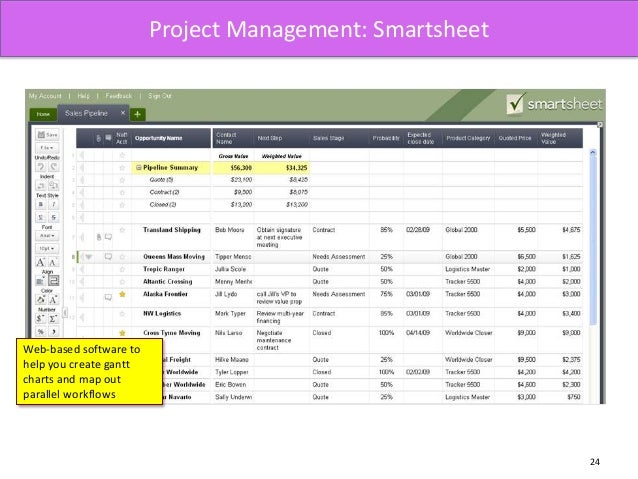Viewport: 638px width, 479px height.
Task: Close the Sales Pipeline tab
Action: (x=123, y=113)
